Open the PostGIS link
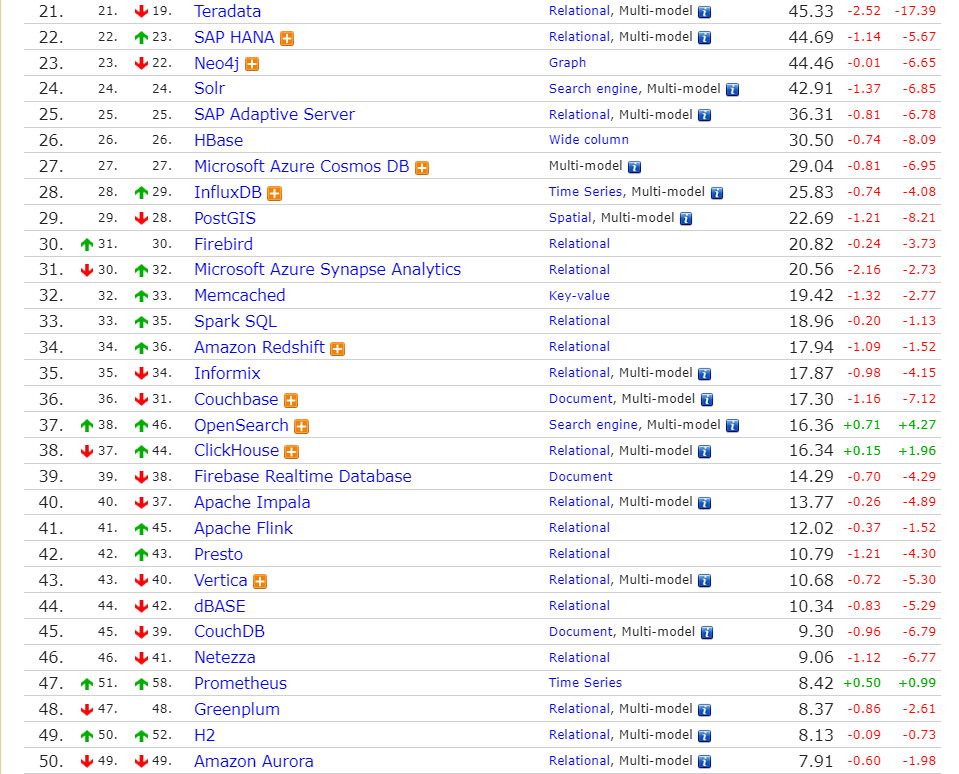The width and height of the screenshot is (959, 774). click(x=225, y=218)
